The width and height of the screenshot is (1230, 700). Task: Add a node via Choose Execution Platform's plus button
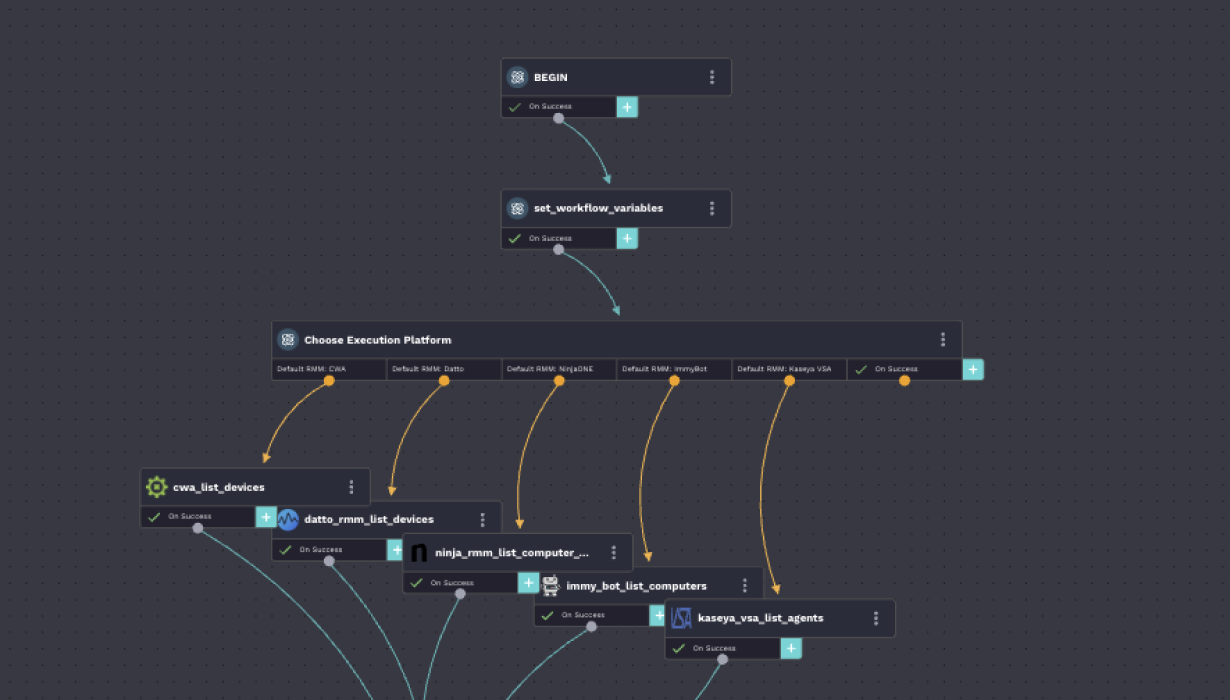coord(972,369)
